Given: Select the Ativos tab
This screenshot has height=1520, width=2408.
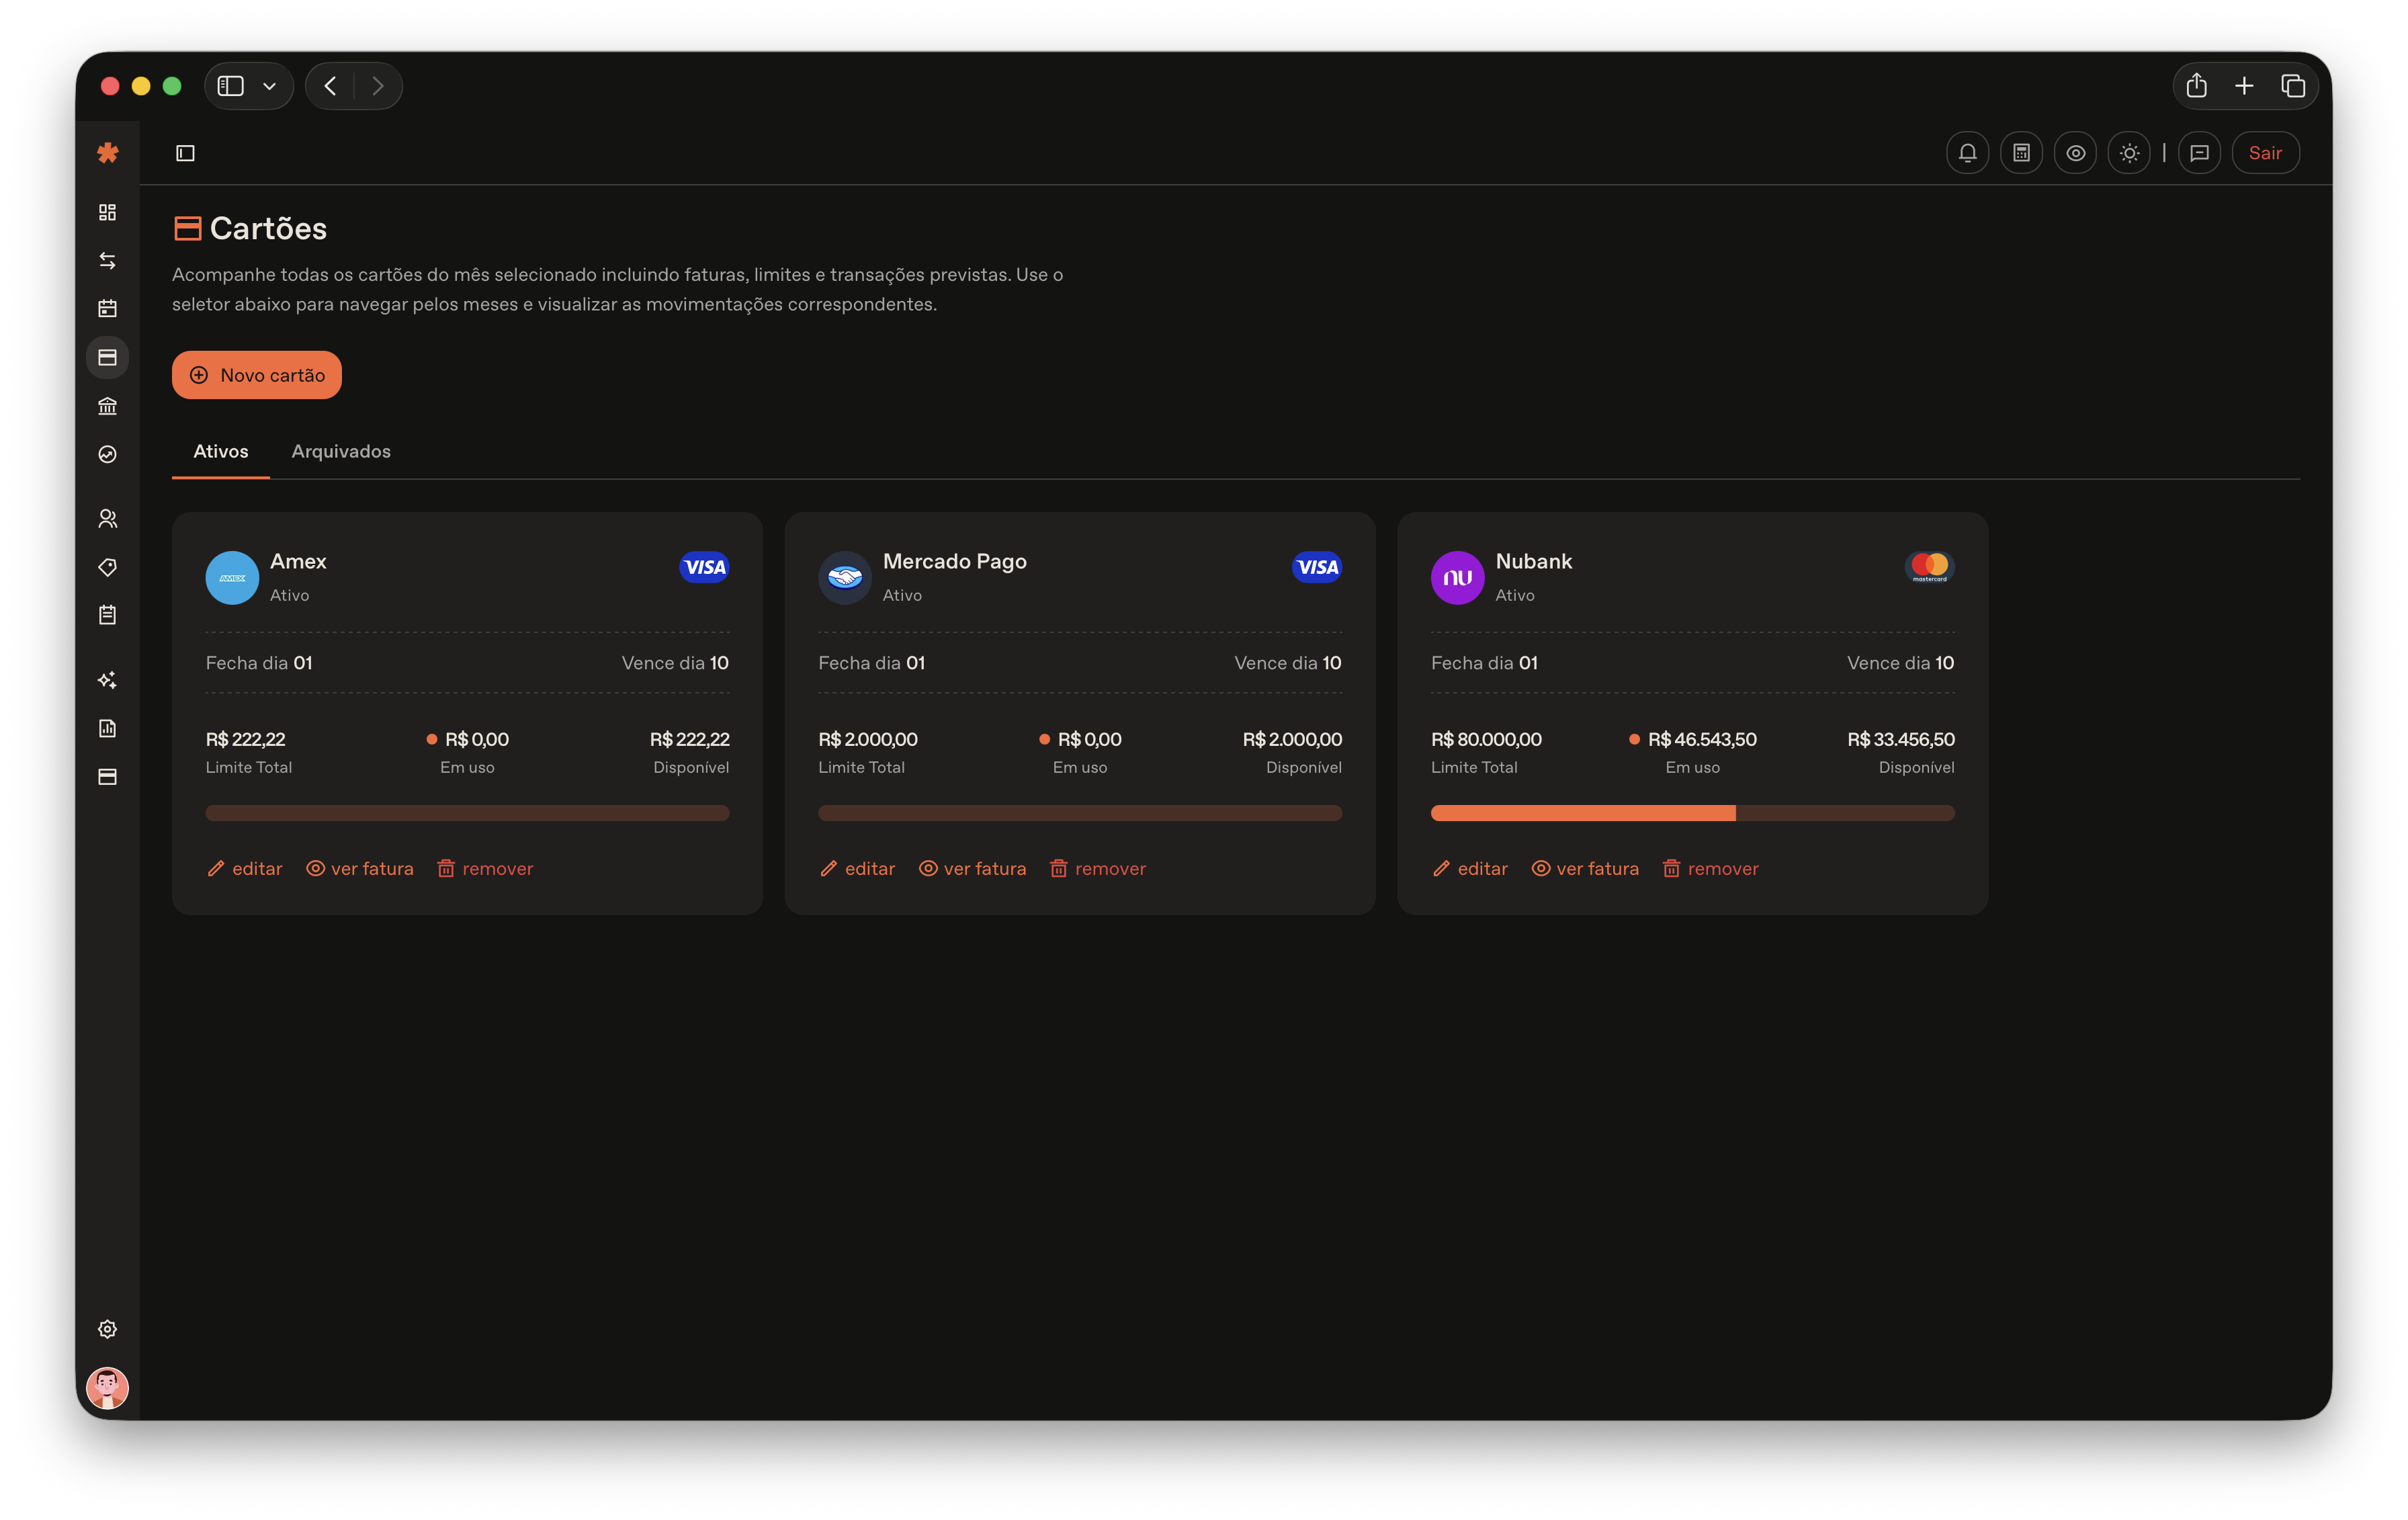Looking at the screenshot, I should (x=220, y=451).
